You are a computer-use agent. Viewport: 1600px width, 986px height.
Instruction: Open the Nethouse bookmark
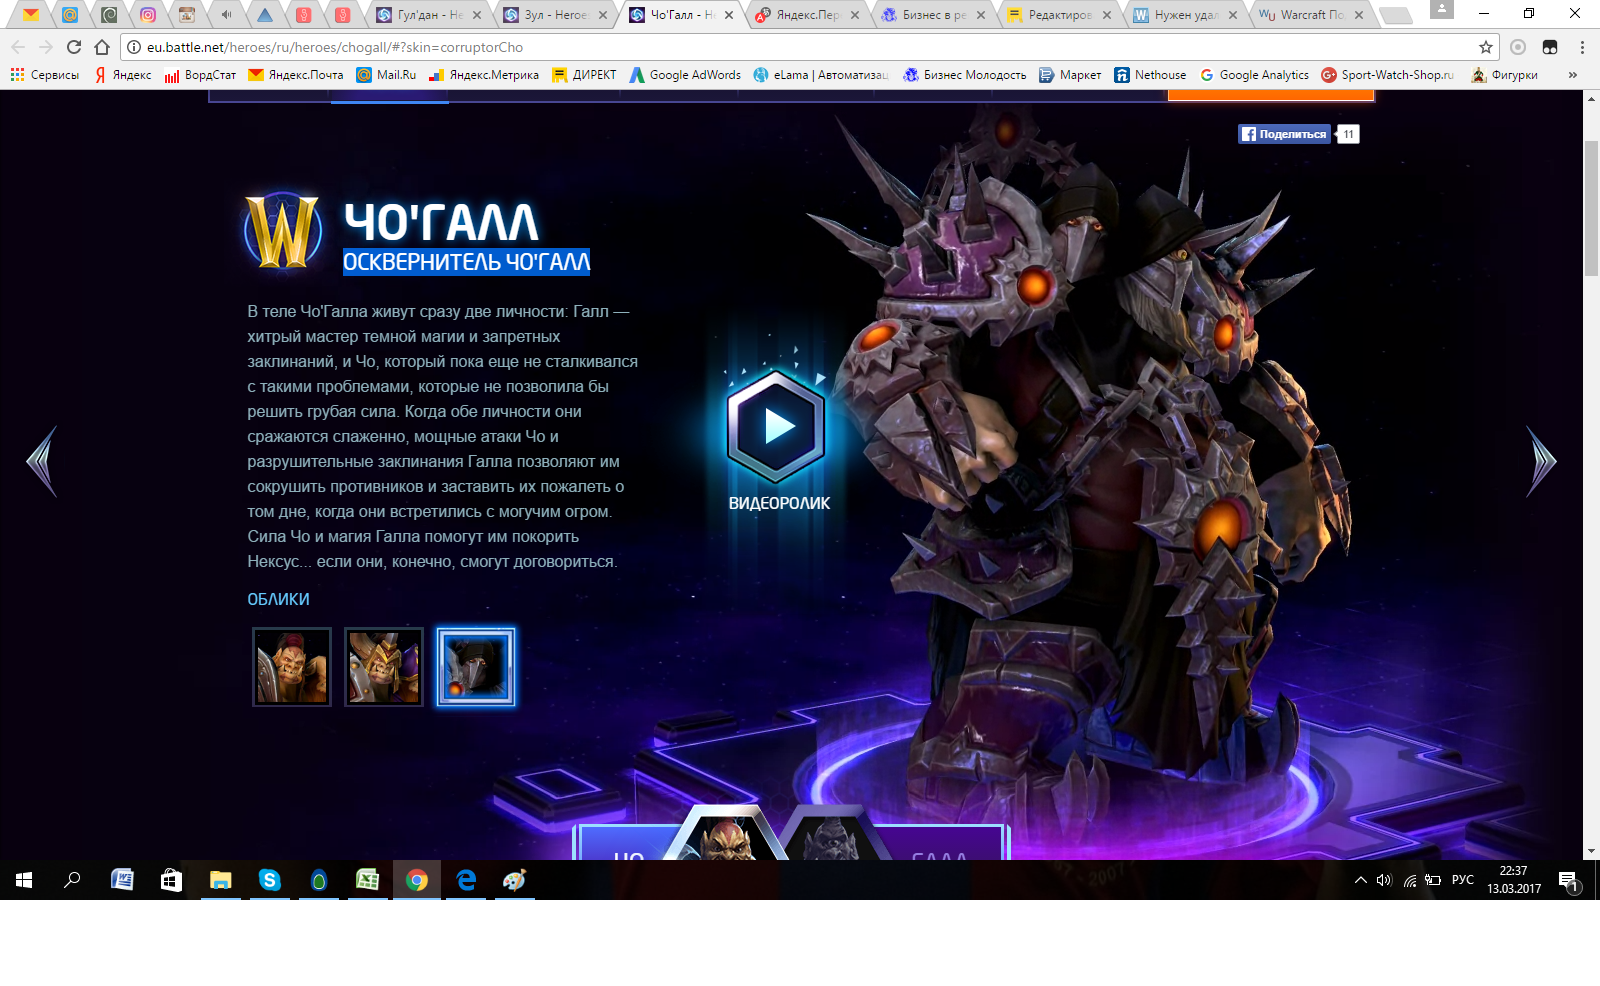point(1150,75)
